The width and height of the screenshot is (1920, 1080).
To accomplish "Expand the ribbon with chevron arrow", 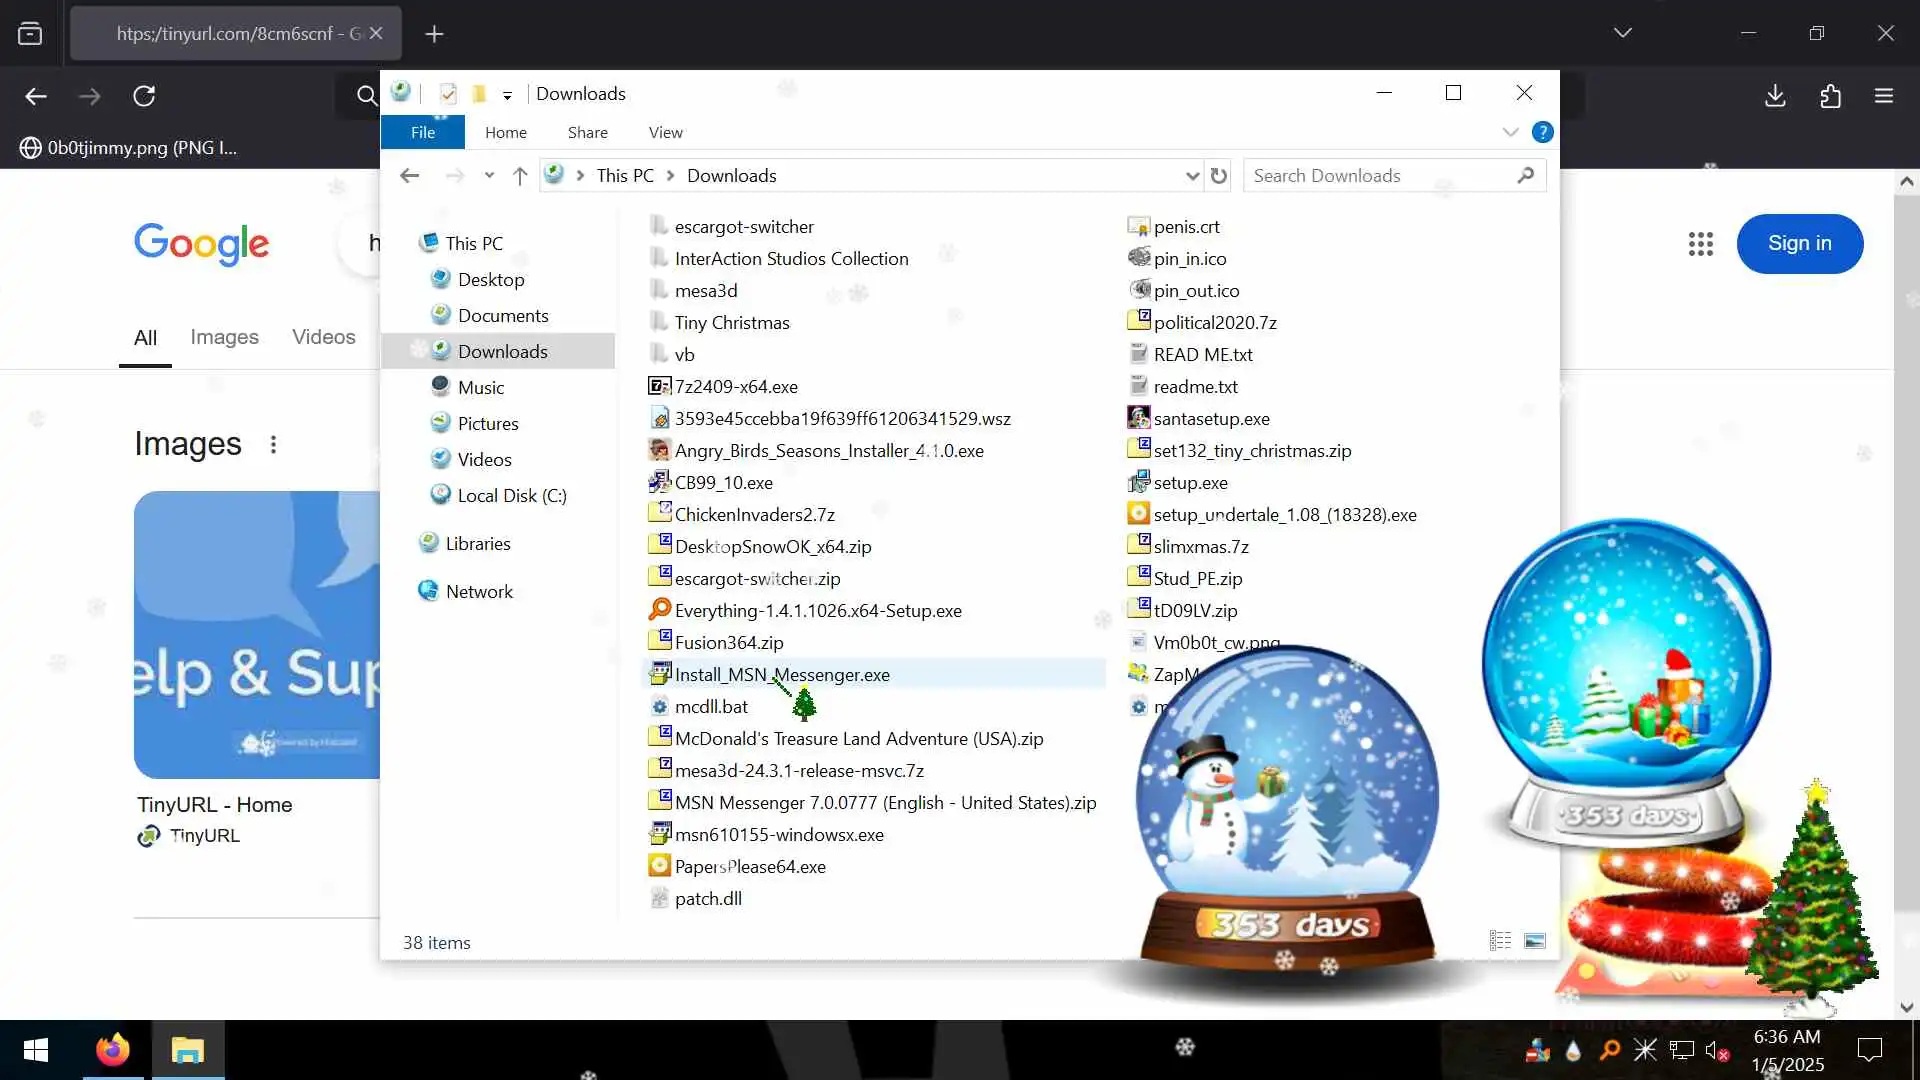I will pyautogui.click(x=1510, y=132).
